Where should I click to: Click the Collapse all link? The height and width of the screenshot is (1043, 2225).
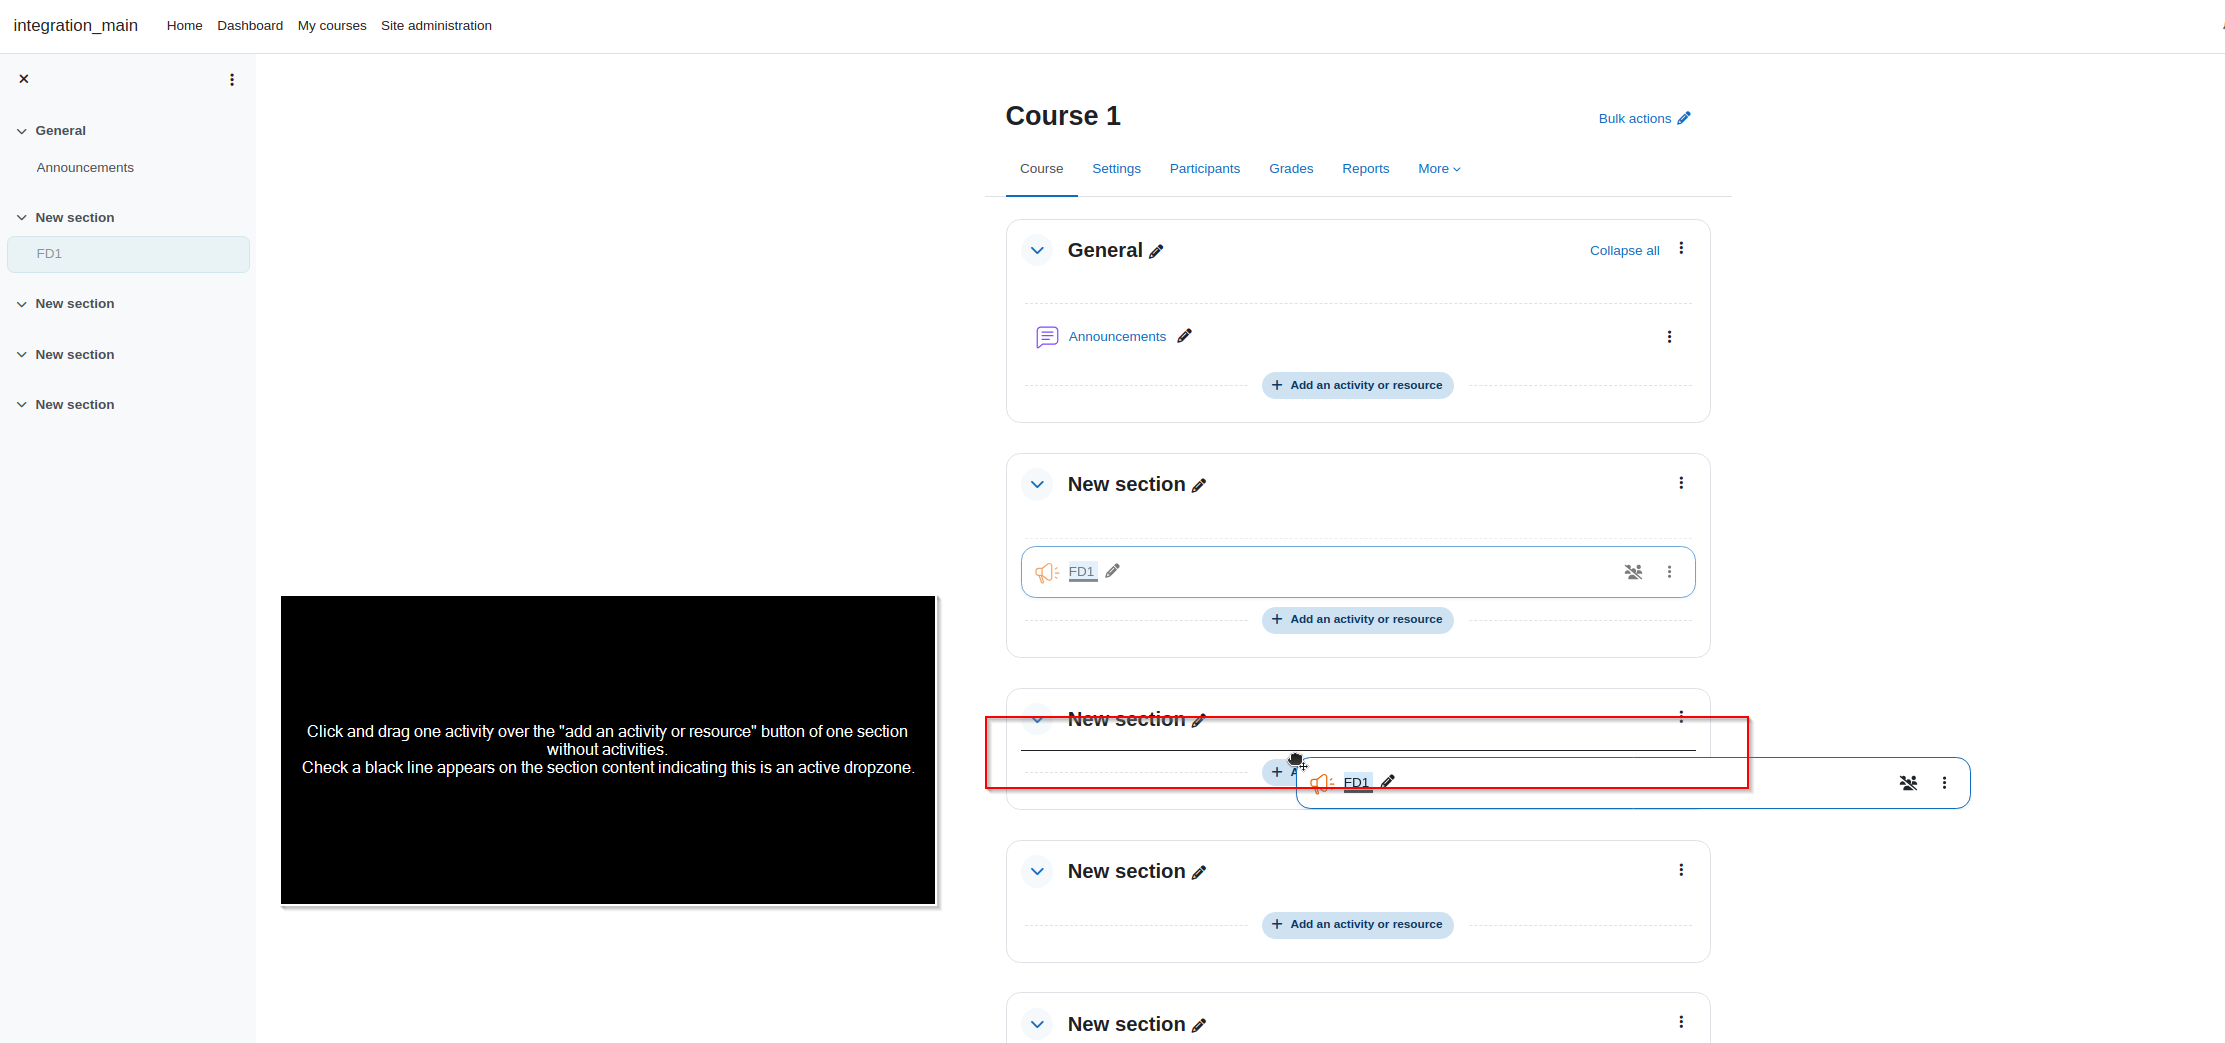point(1624,251)
